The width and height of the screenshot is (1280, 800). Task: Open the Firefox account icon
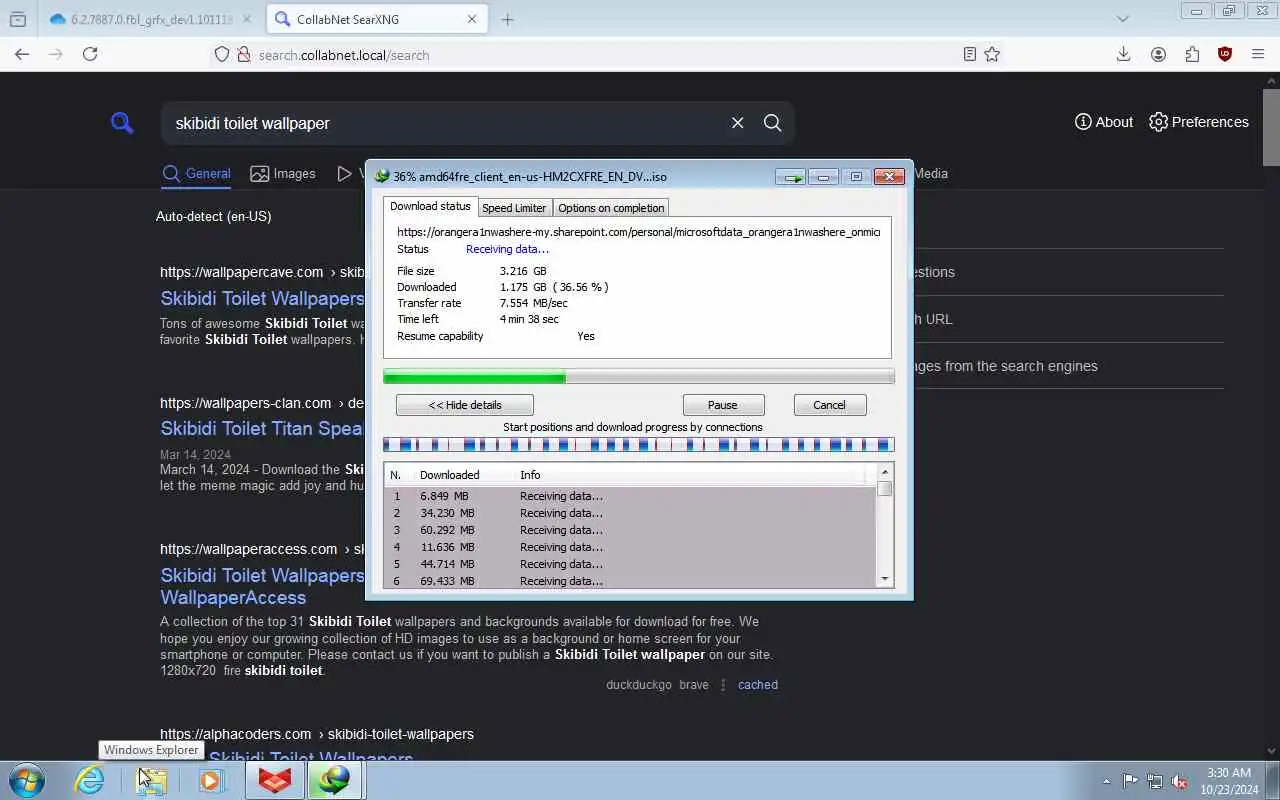(x=1158, y=54)
